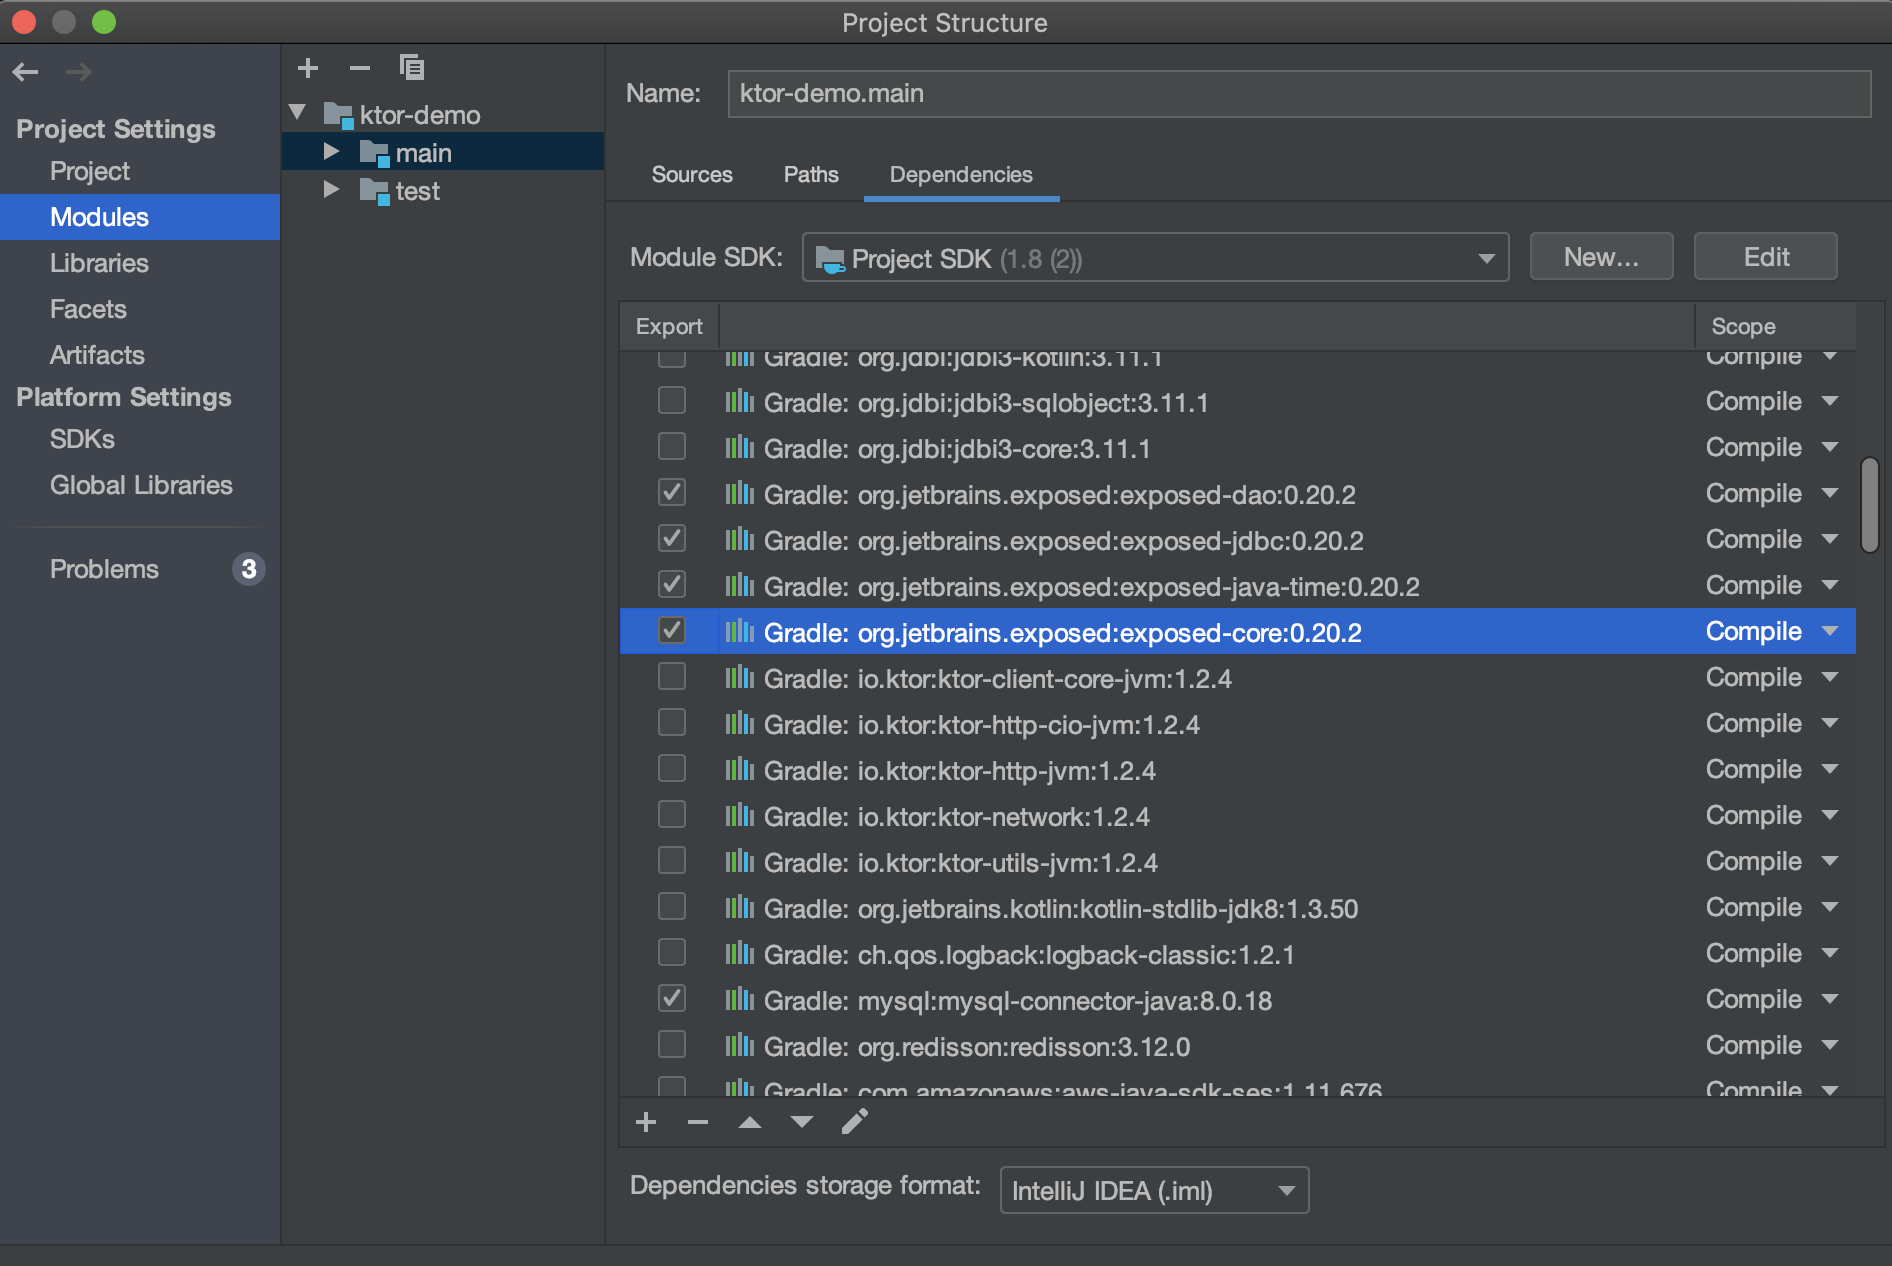The width and height of the screenshot is (1892, 1266).
Task: Remove selected module using the minus icon
Action: (x=359, y=68)
